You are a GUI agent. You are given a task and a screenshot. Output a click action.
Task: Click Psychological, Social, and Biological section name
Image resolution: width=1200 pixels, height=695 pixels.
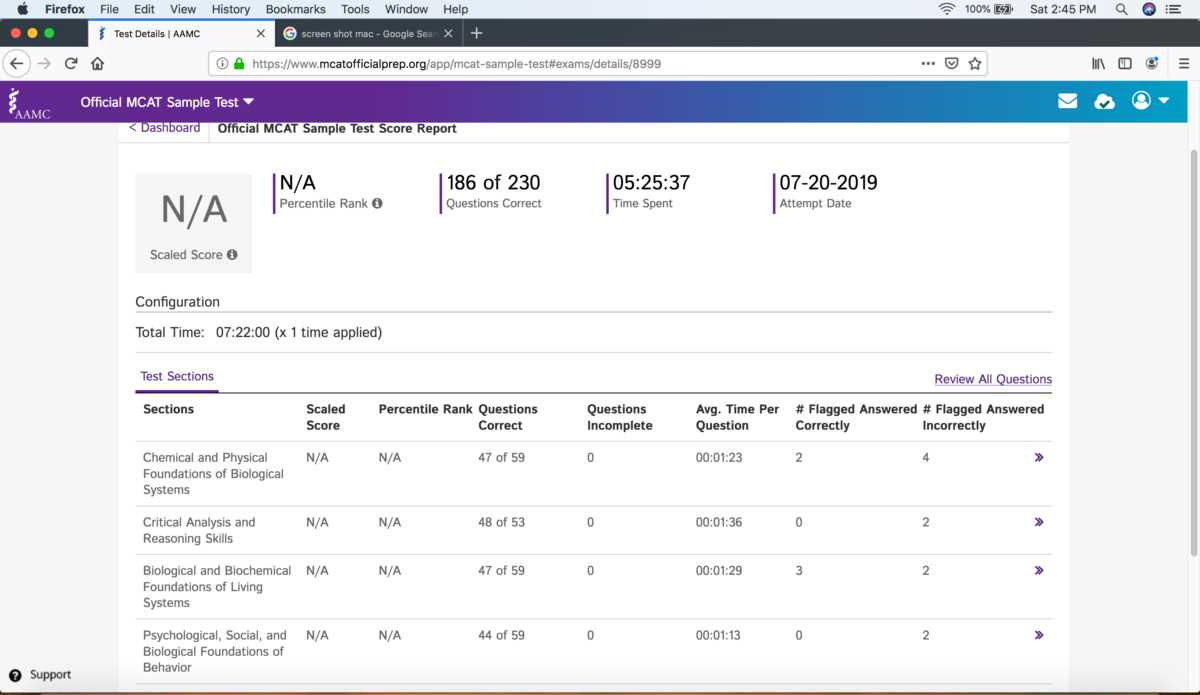click(x=215, y=651)
